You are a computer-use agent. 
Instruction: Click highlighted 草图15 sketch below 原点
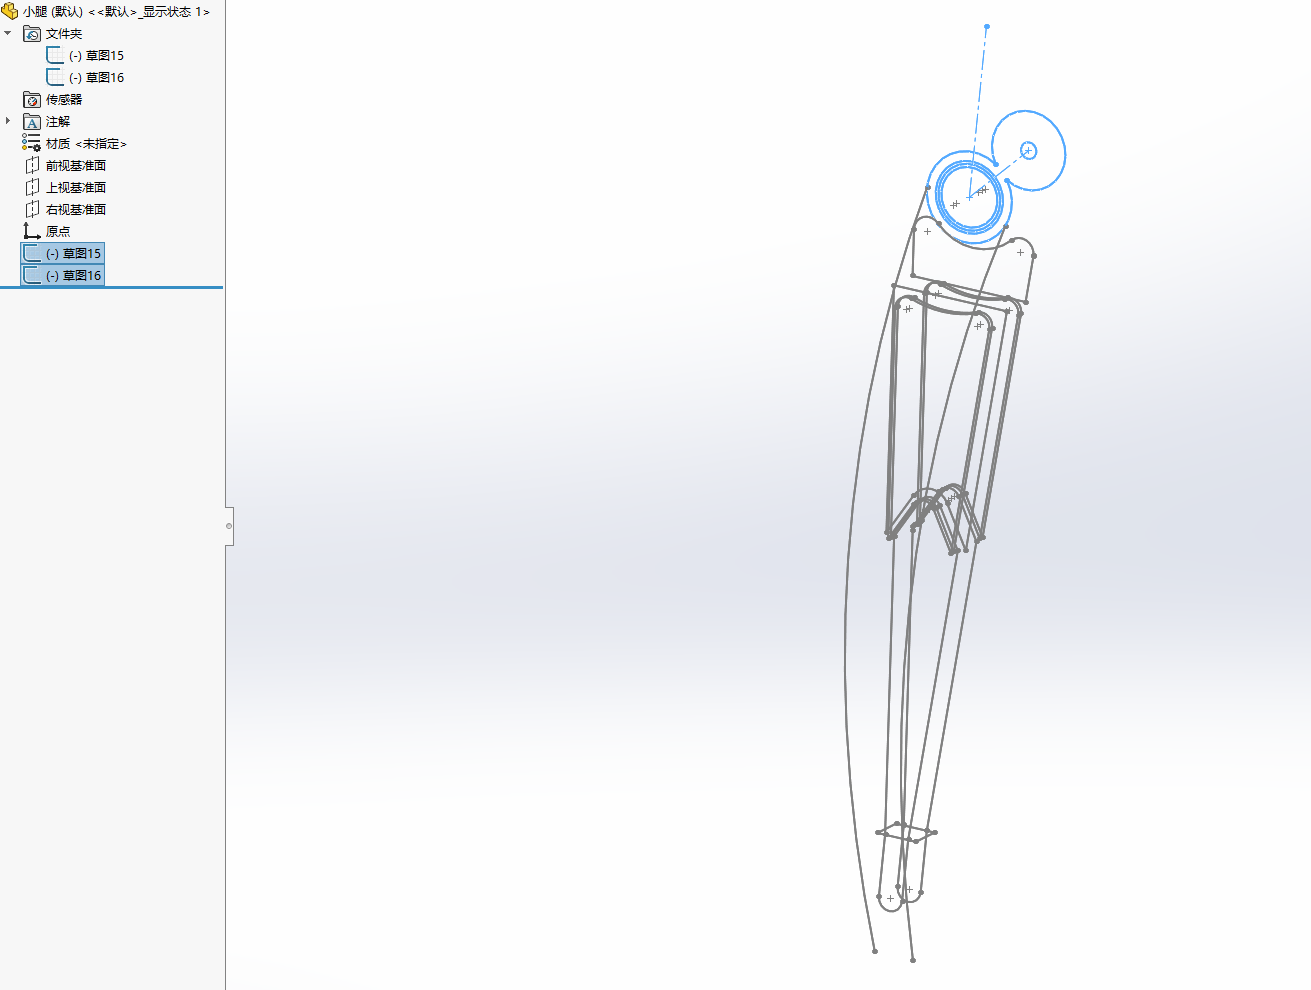62,254
